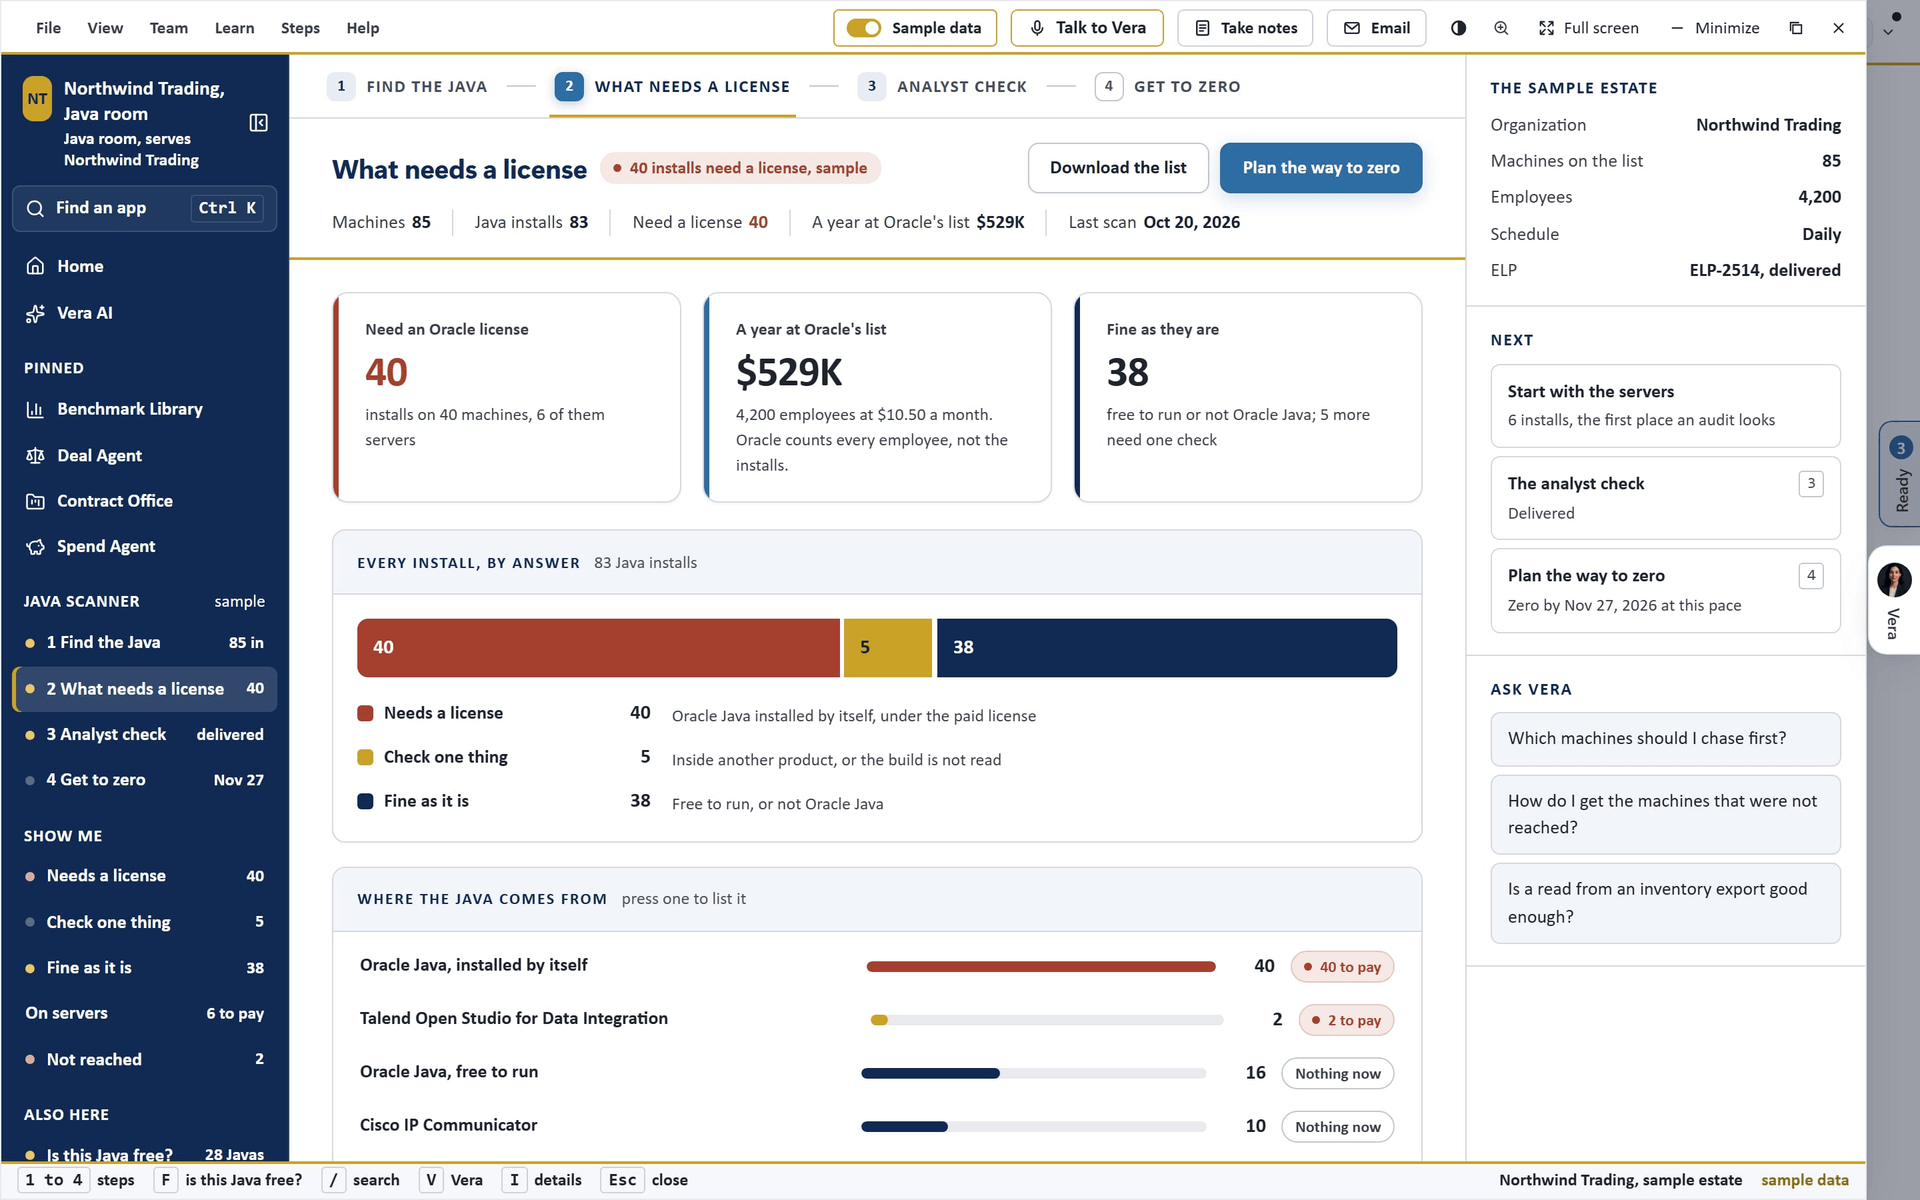Click the red 40 bar segment
This screenshot has width=1920, height=1200.
(x=598, y=648)
